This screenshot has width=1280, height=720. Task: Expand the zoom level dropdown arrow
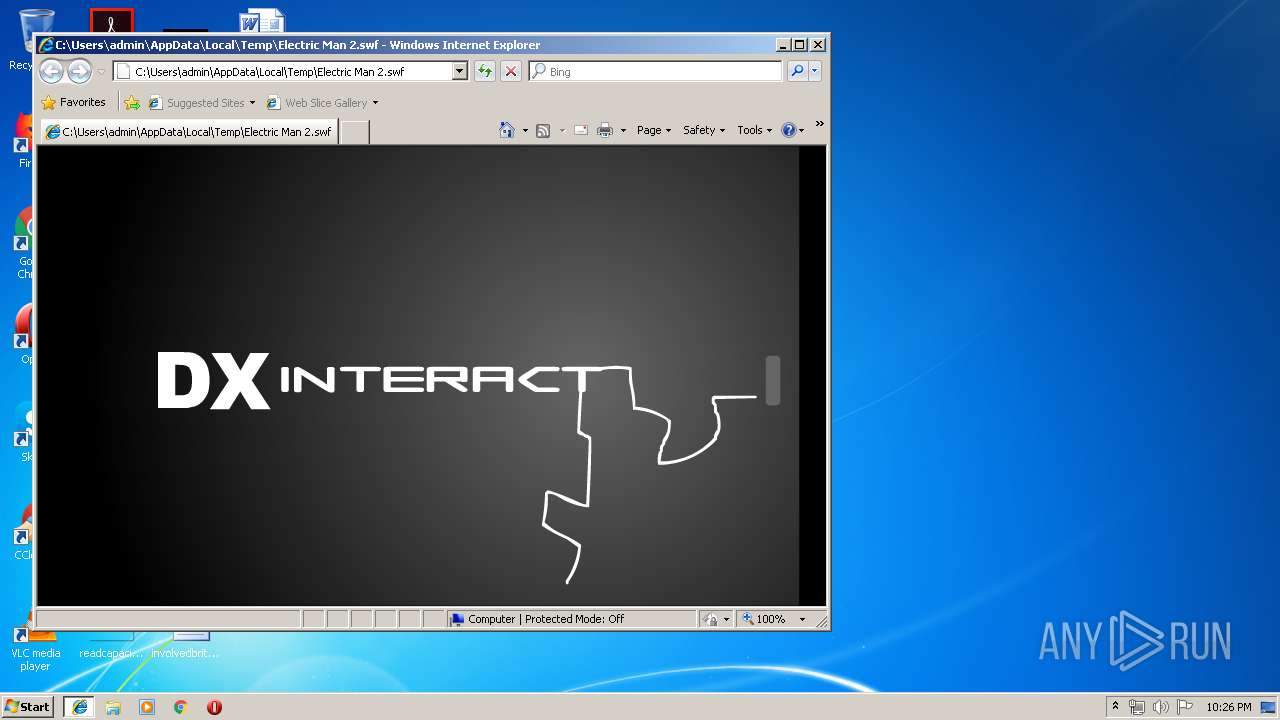coord(802,619)
